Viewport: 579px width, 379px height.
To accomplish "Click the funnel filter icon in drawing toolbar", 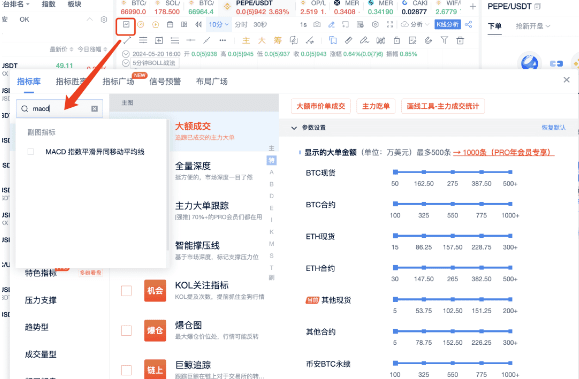I will click(x=444, y=40).
